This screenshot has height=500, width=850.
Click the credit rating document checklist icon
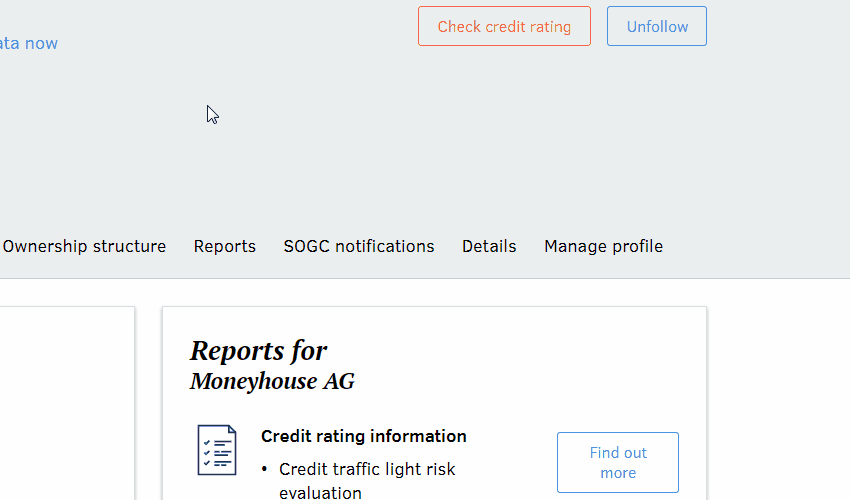[217, 450]
